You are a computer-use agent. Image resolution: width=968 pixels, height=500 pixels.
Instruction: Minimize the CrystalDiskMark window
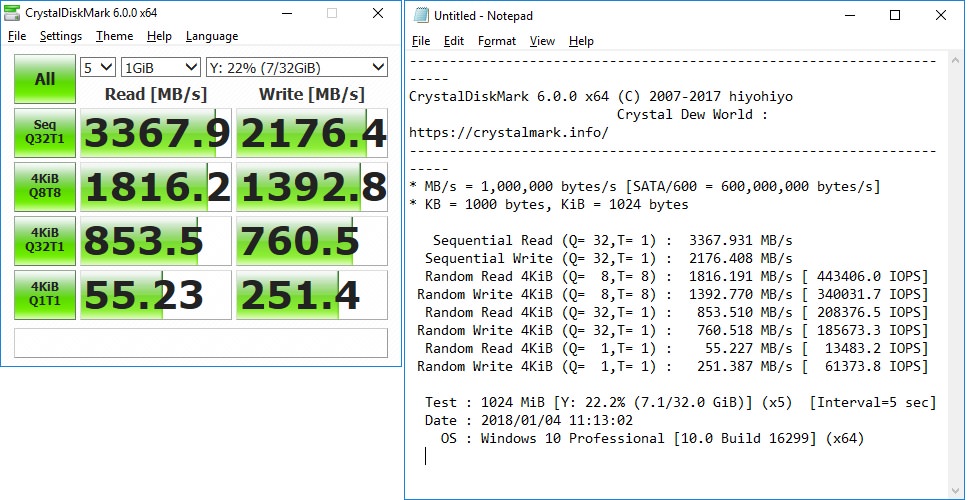pyautogui.click(x=286, y=13)
